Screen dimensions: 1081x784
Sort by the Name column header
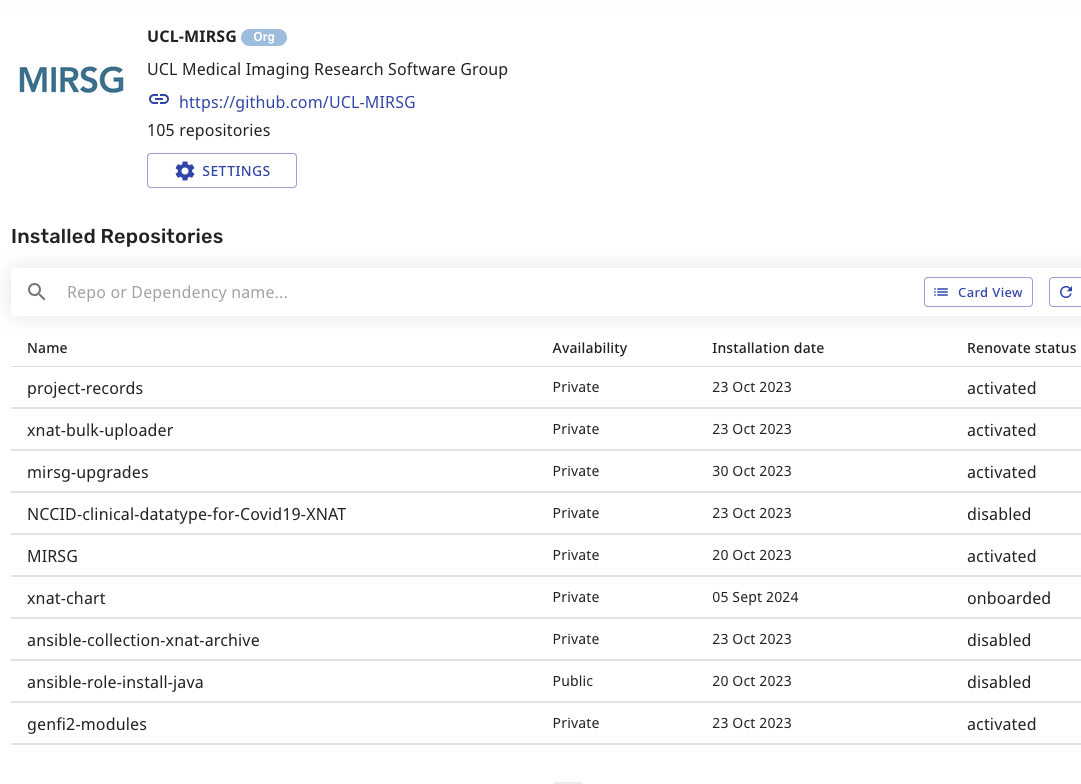click(x=47, y=348)
